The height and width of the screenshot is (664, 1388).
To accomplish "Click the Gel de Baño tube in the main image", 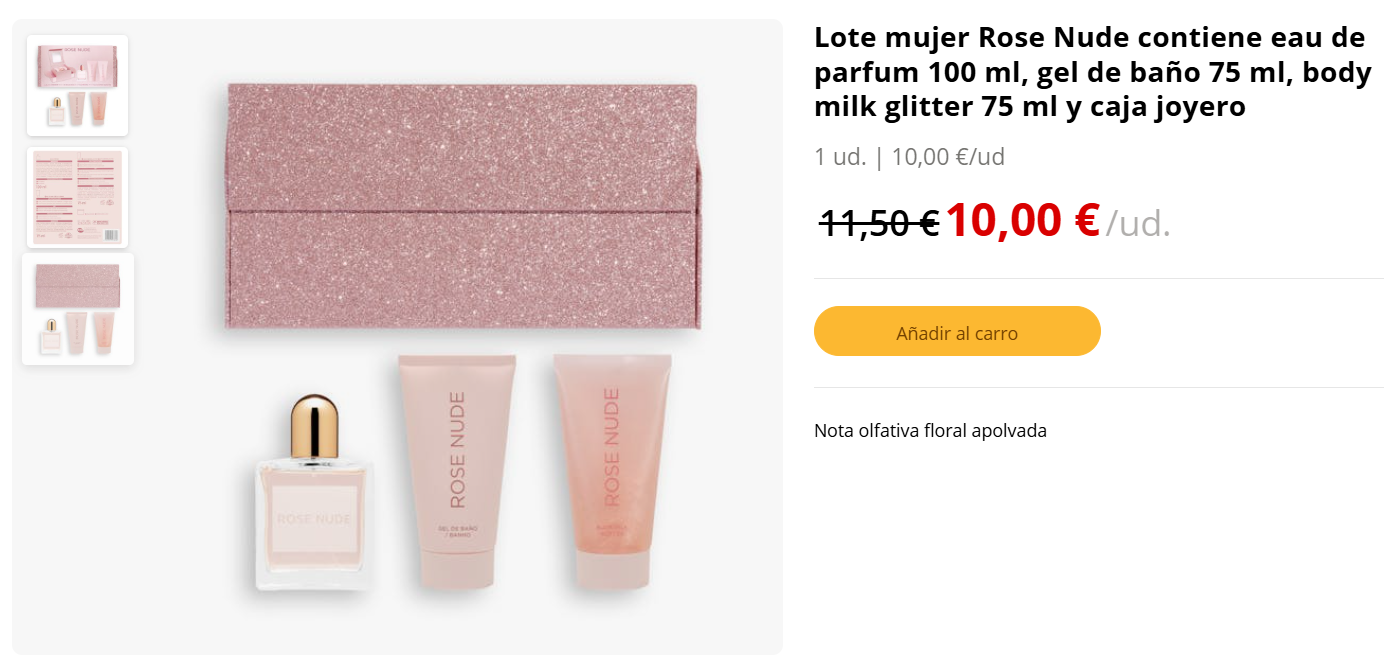I will 456,472.
